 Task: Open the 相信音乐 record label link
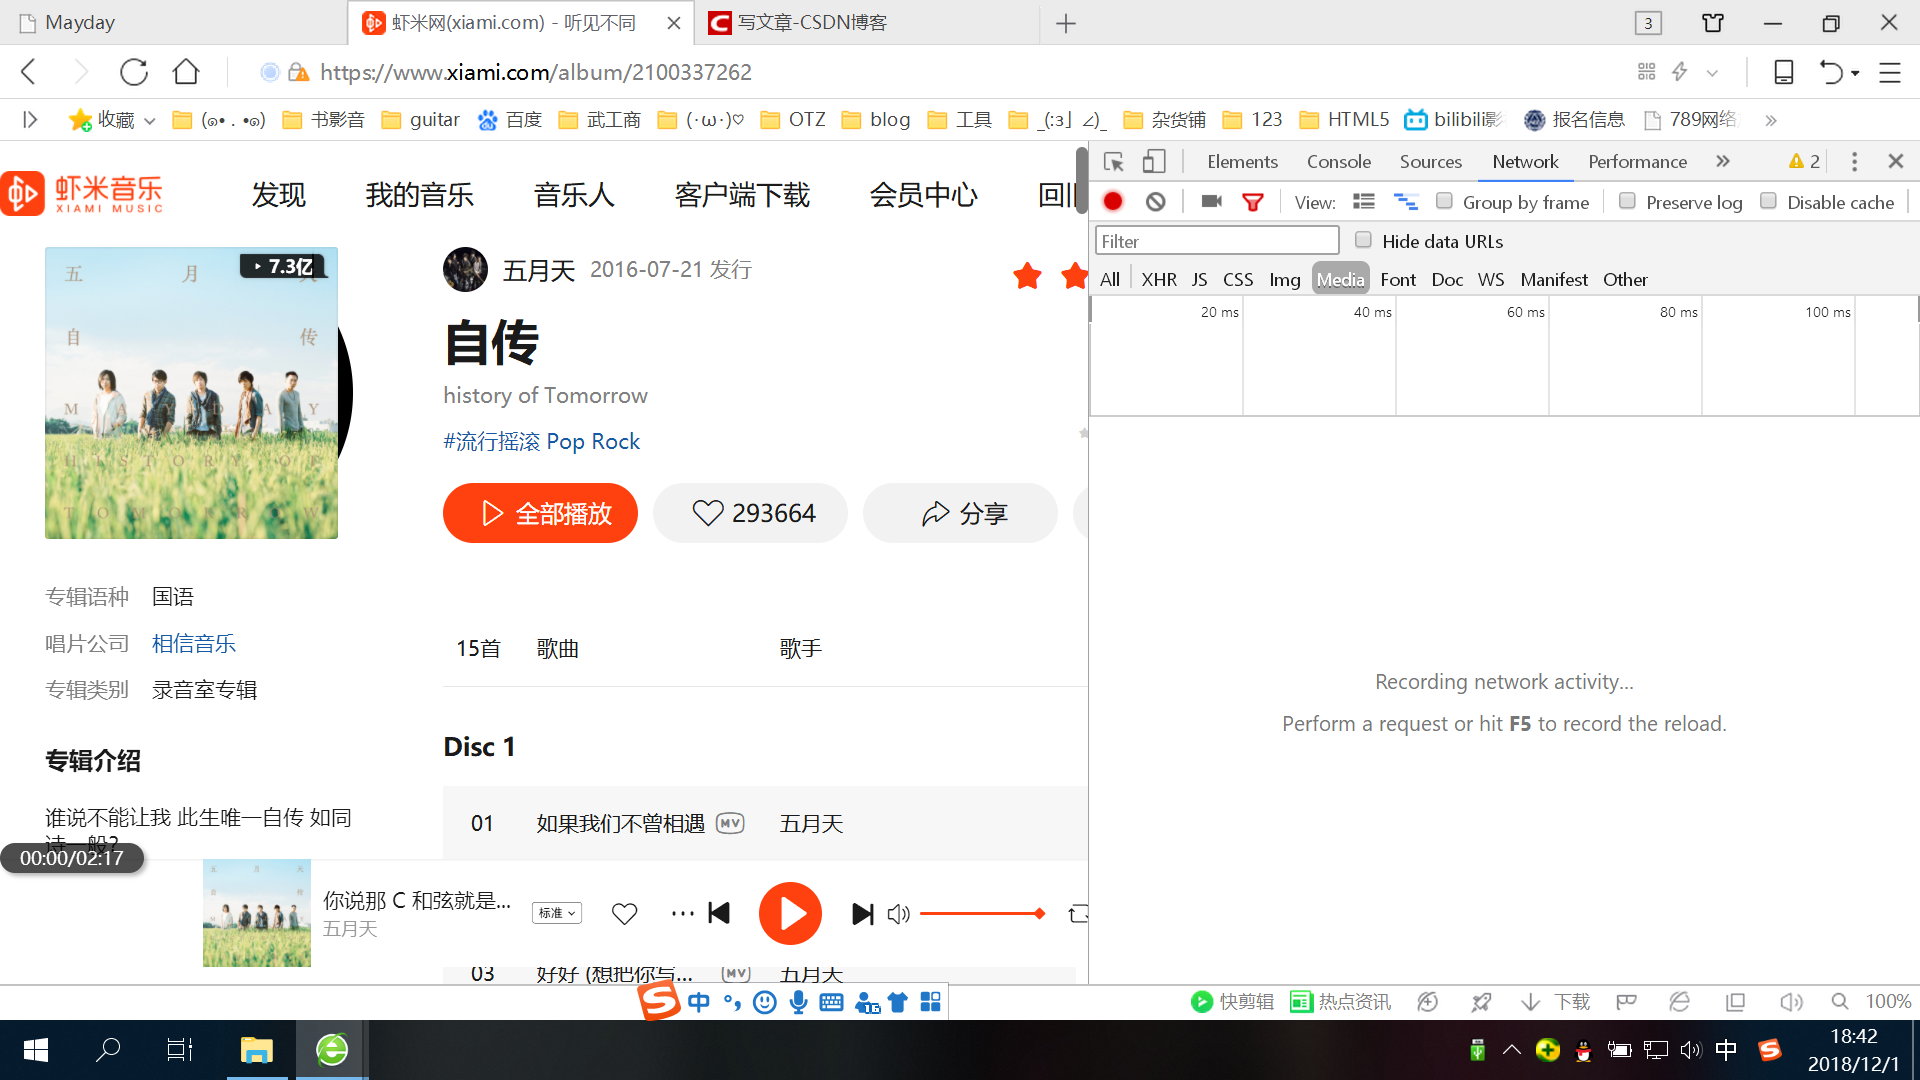pos(194,644)
